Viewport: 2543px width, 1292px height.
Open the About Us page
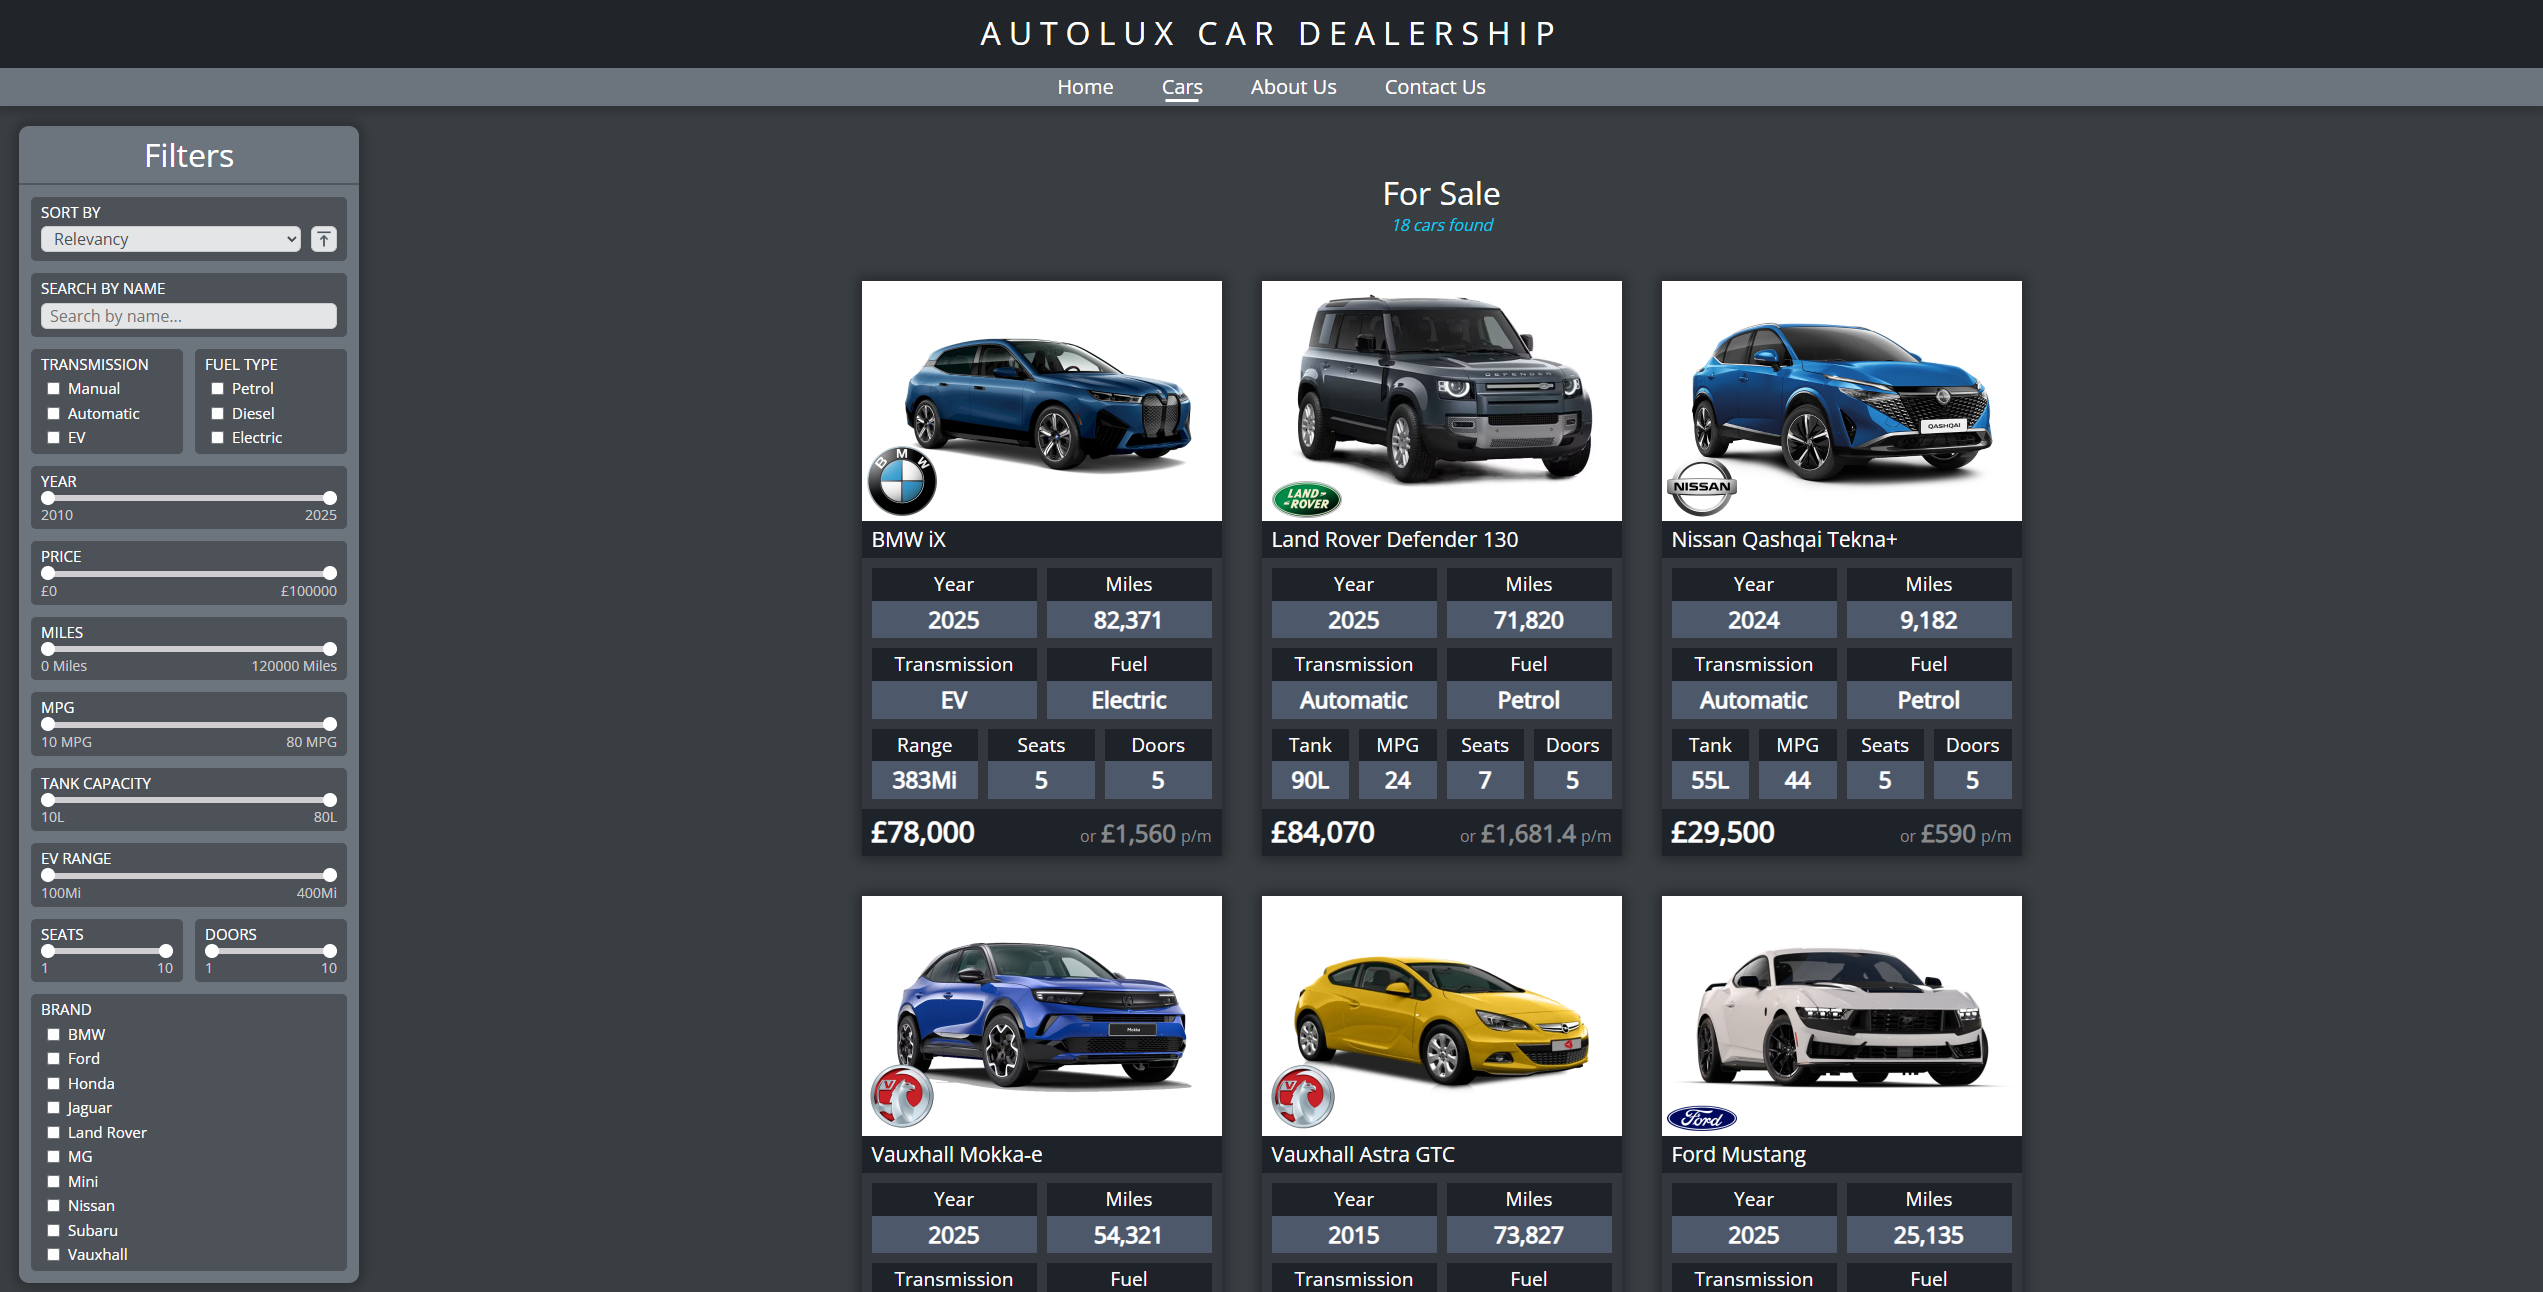(1293, 87)
